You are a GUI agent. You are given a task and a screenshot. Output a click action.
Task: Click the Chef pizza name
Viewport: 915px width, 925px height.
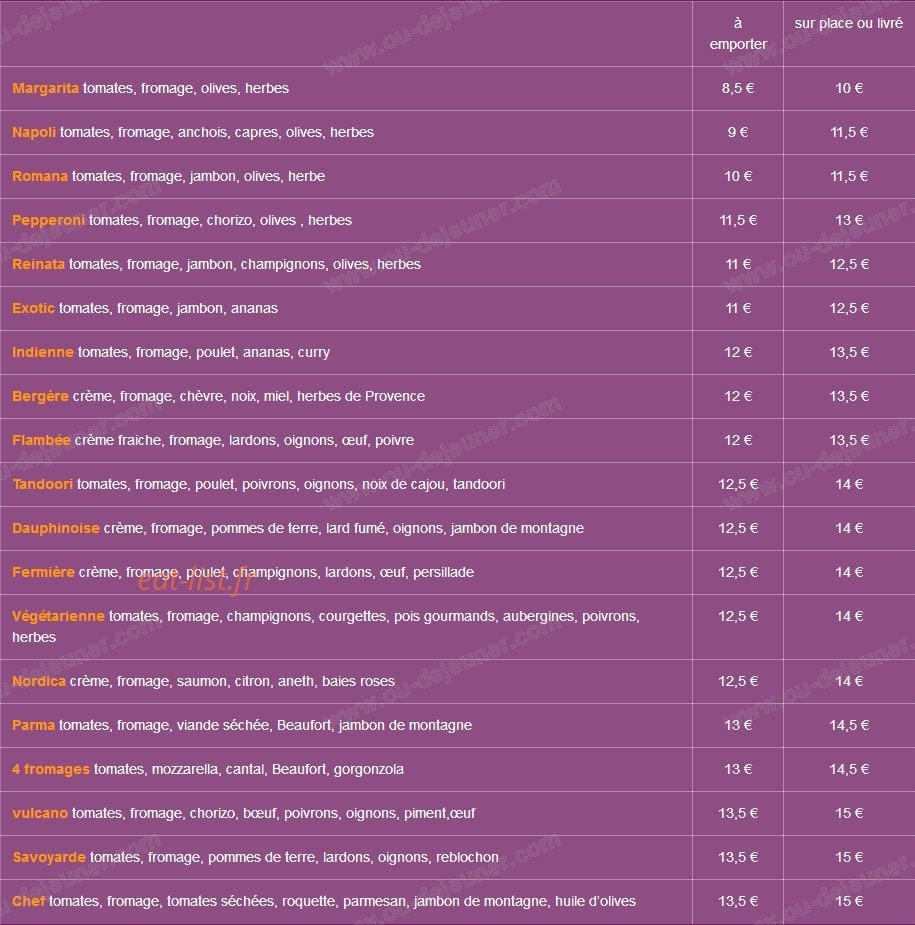[x=28, y=901]
